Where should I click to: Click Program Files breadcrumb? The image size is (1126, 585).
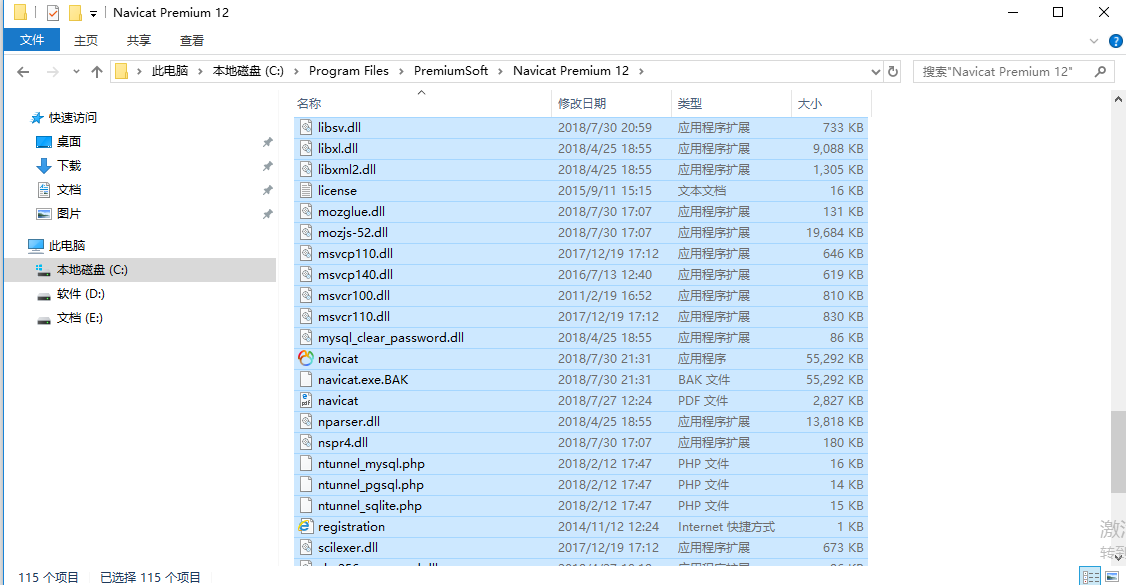(x=348, y=70)
